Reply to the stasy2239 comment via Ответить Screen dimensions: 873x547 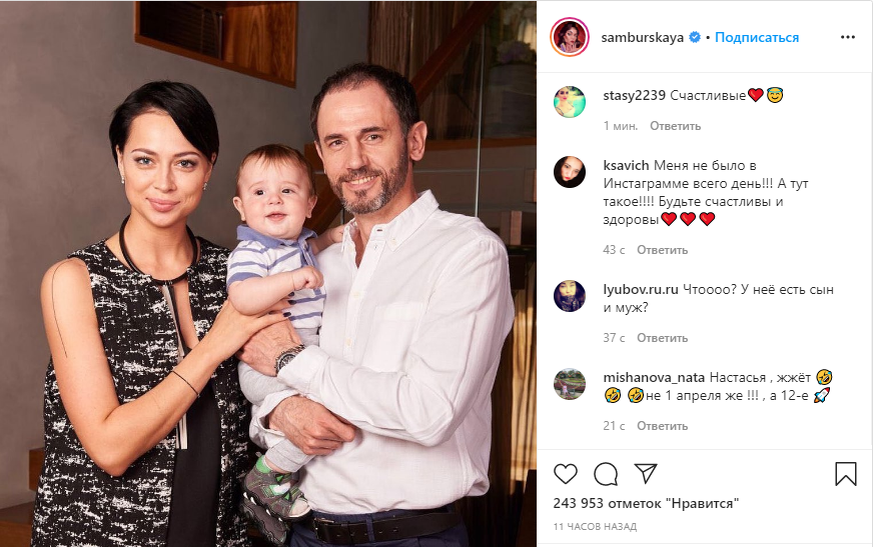coord(675,126)
